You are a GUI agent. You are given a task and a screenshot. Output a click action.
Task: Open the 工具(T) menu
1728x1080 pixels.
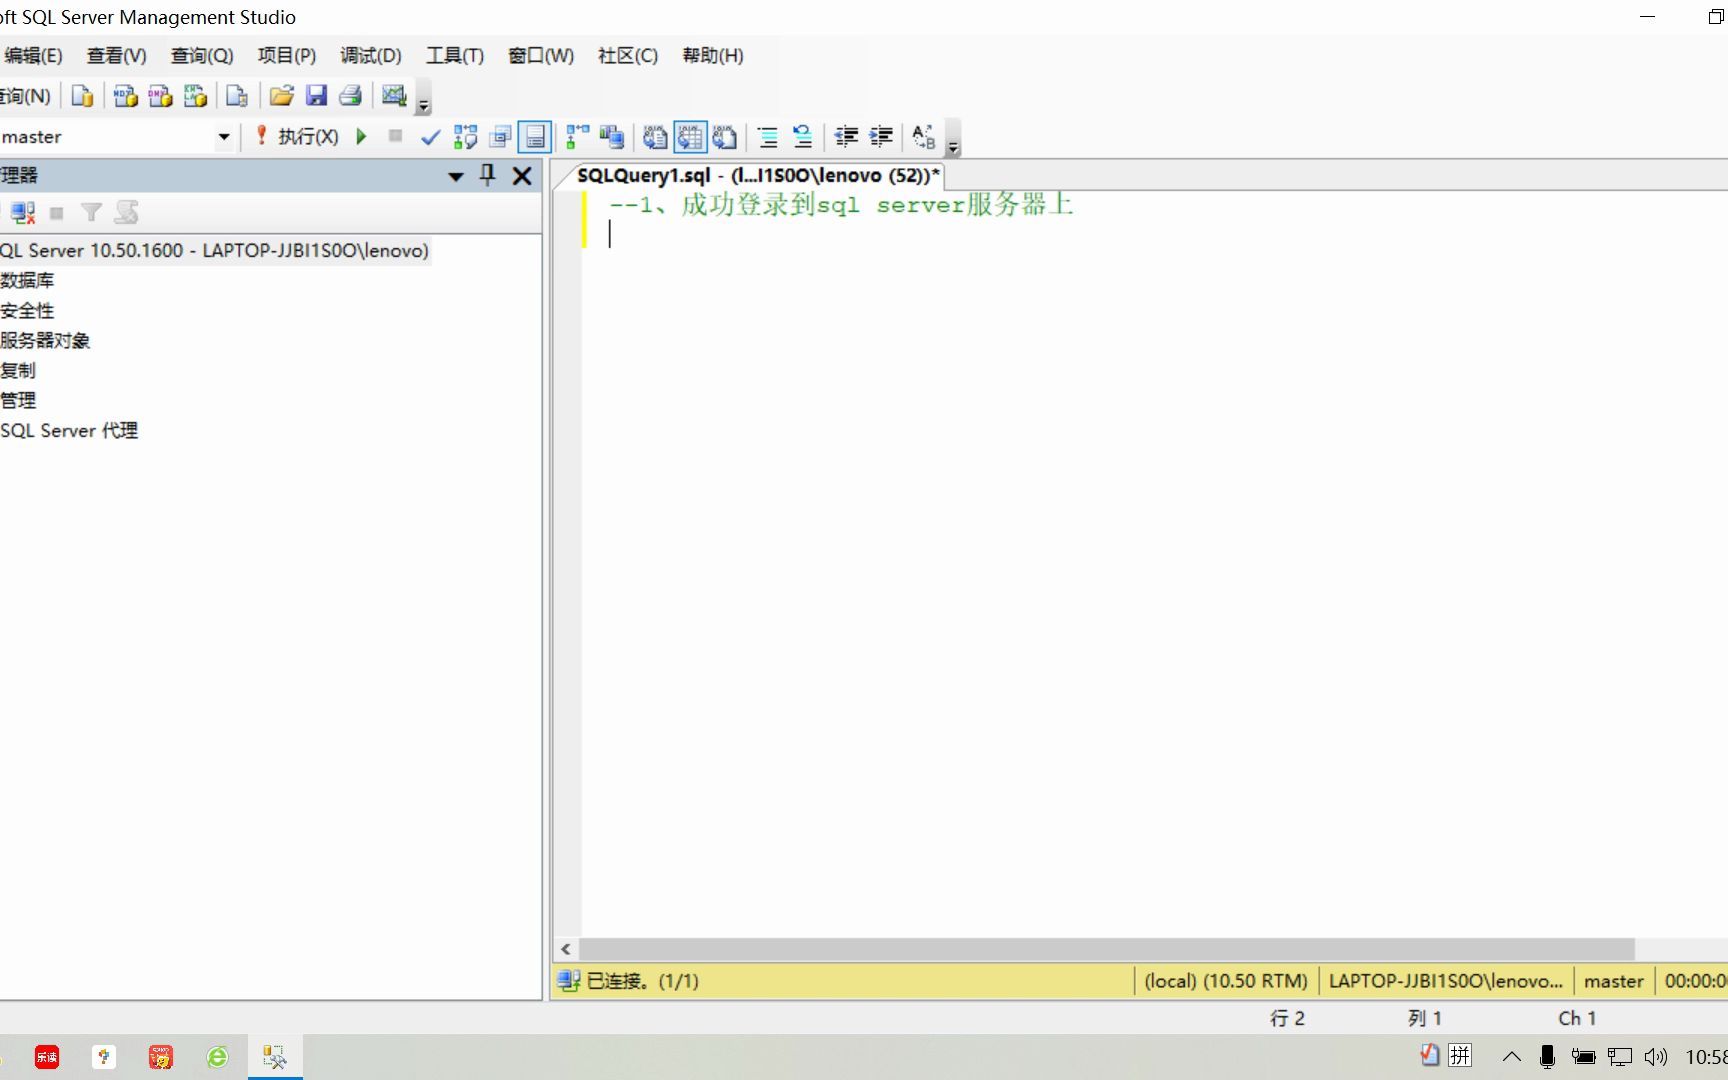pos(455,56)
